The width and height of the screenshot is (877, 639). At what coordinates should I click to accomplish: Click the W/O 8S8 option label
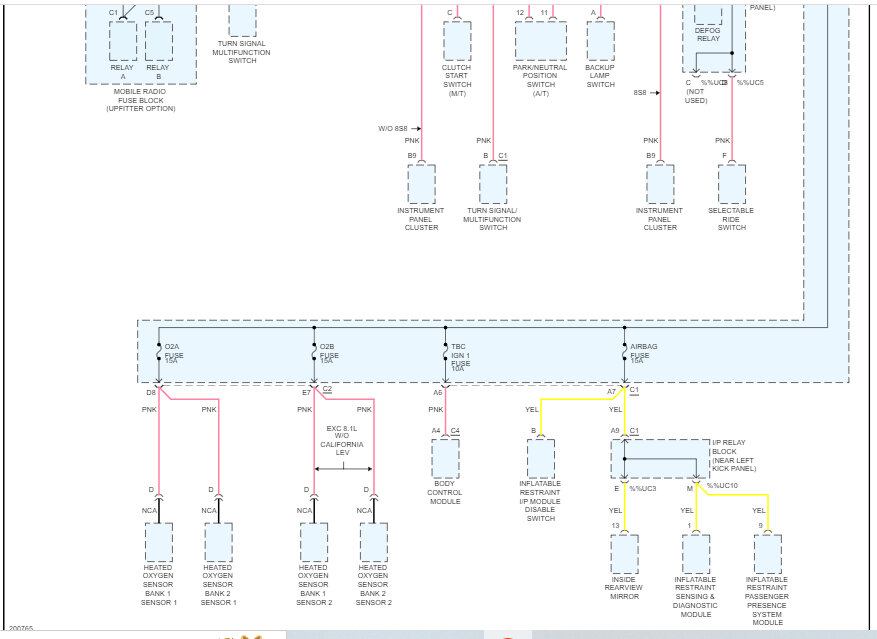click(x=393, y=129)
